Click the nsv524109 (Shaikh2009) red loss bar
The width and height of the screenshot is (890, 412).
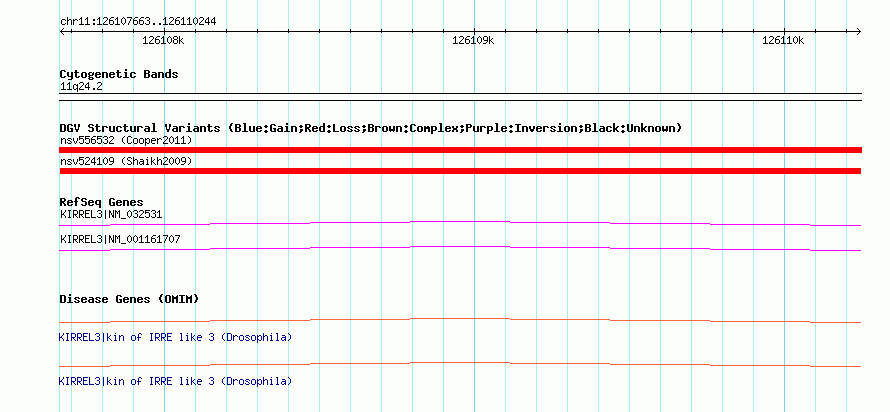click(460, 171)
